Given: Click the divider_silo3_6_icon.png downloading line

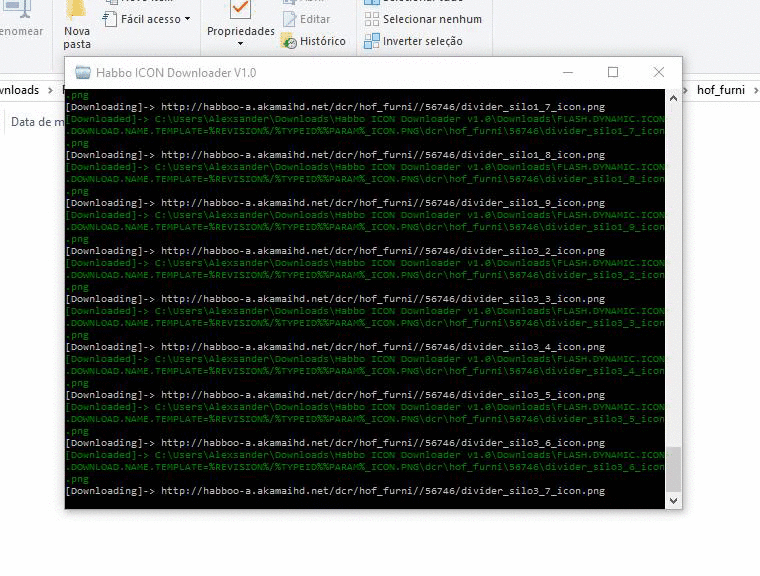Looking at the screenshot, I should [335, 443].
